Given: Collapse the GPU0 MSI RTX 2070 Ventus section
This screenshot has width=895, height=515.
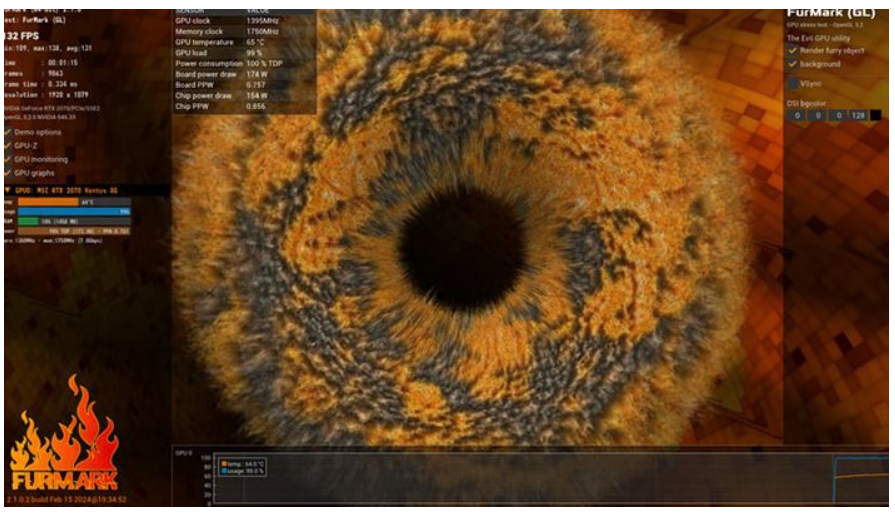Looking at the screenshot, I should [8, 190].
